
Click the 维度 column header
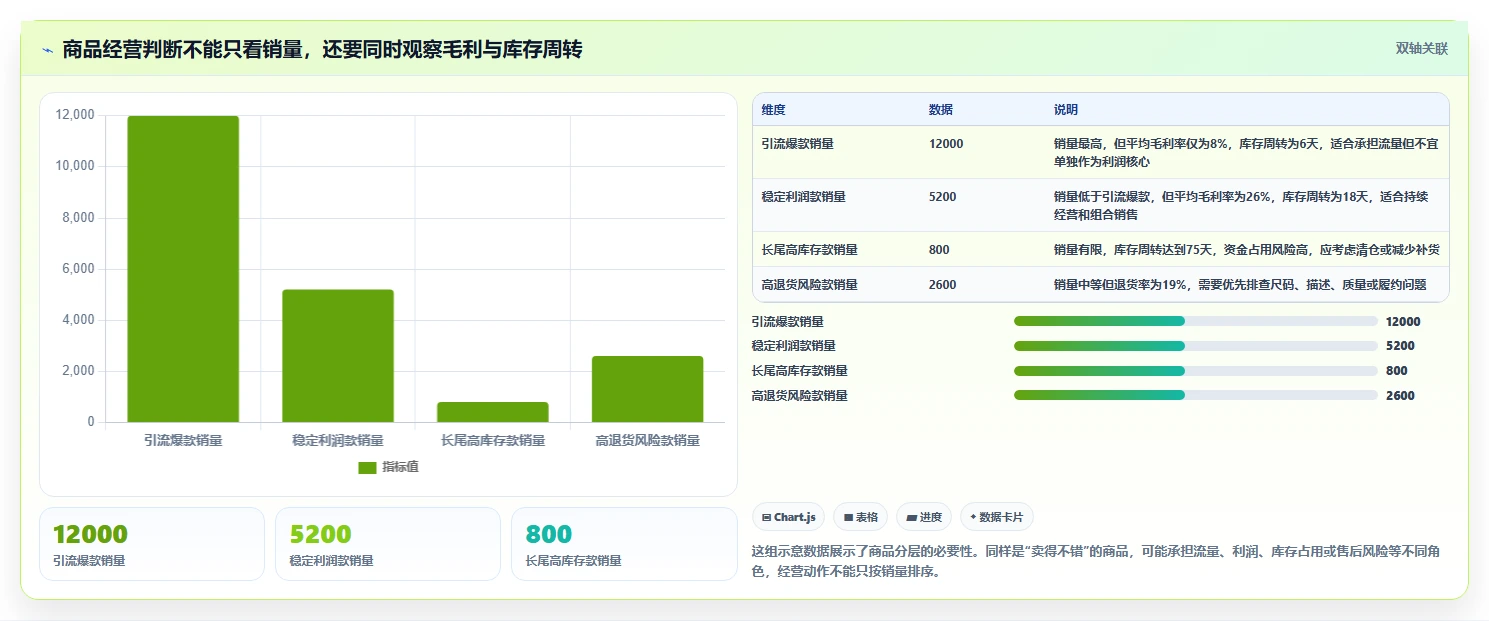coord(773,109)
